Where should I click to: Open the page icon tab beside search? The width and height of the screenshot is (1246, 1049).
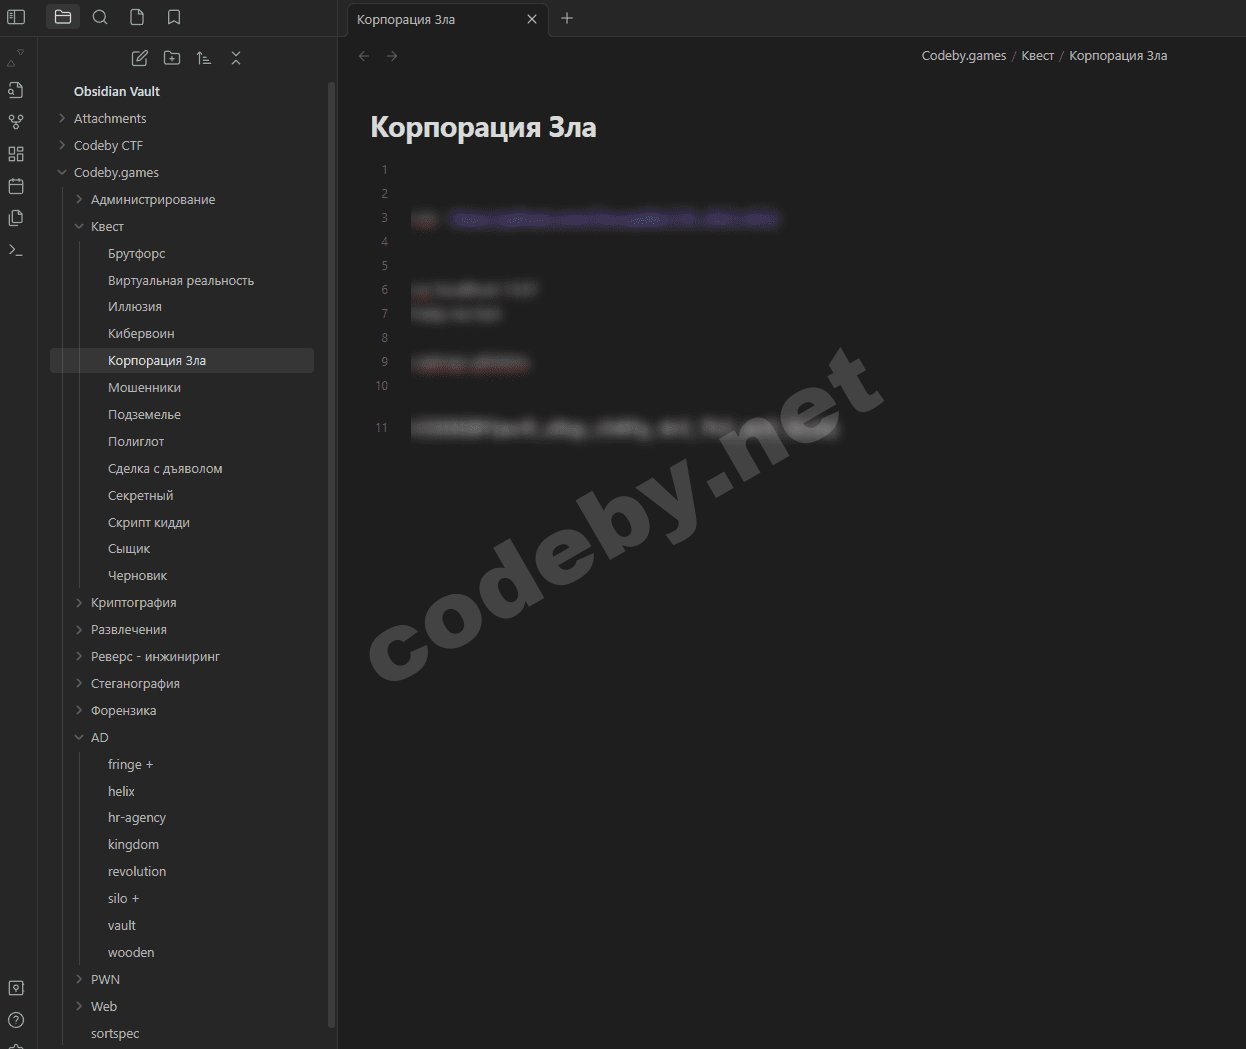click(x=137, y=17)
